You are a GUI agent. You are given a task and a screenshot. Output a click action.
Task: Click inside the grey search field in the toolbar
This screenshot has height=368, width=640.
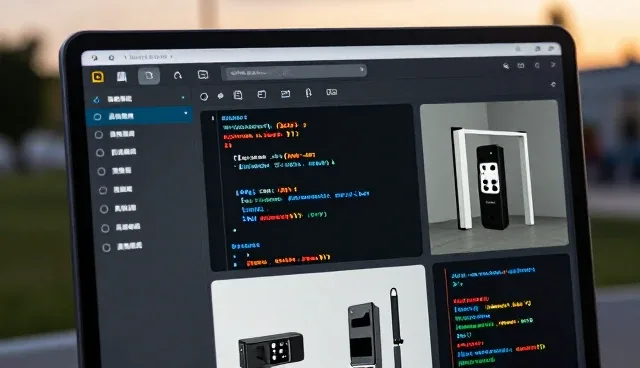click(293, 72)
